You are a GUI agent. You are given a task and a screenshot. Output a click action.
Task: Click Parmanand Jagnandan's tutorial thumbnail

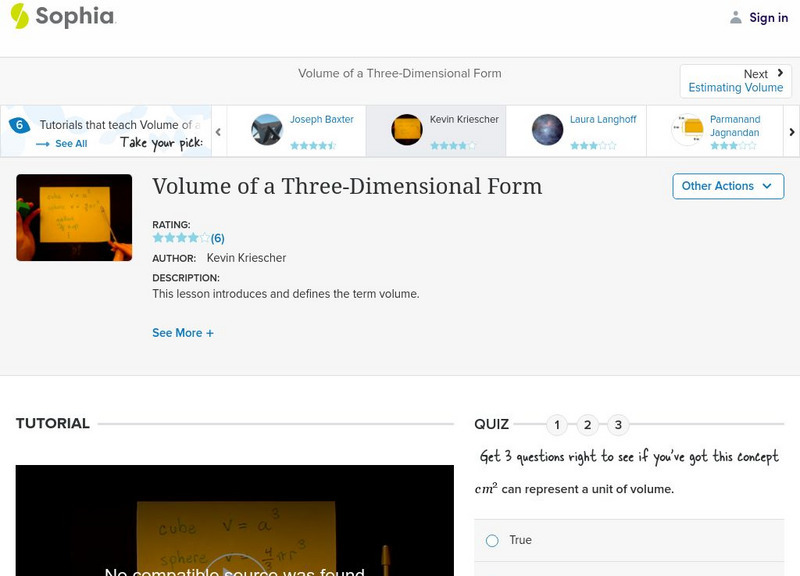point(689,126)
